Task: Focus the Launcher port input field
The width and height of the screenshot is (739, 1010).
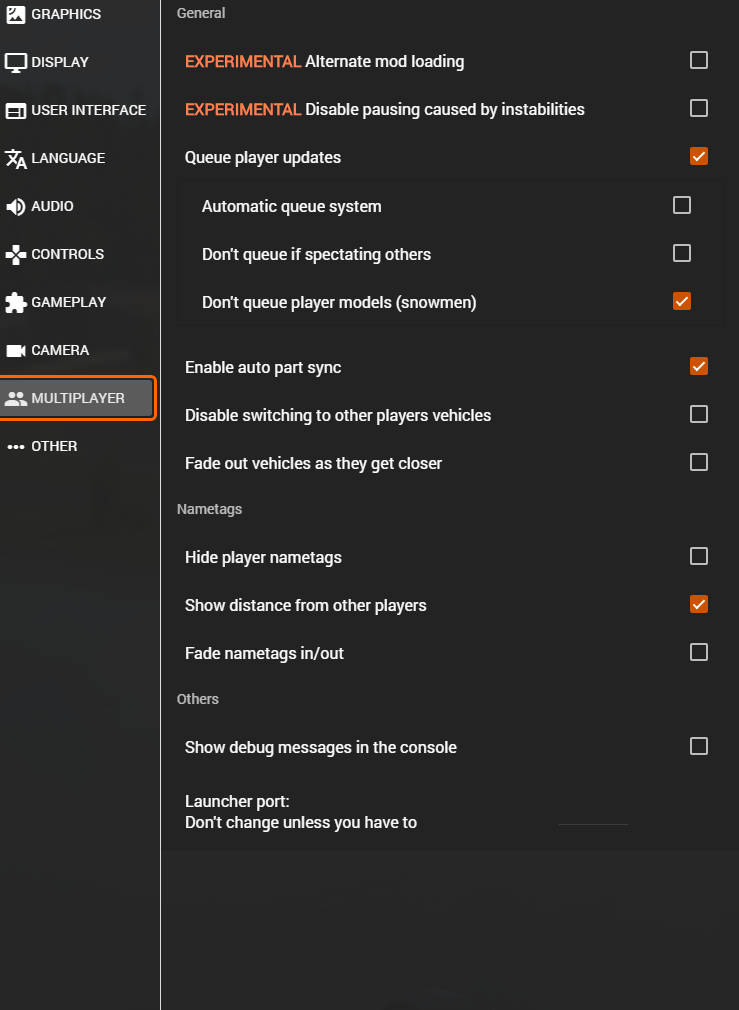Action: click(x=593, y=814)
